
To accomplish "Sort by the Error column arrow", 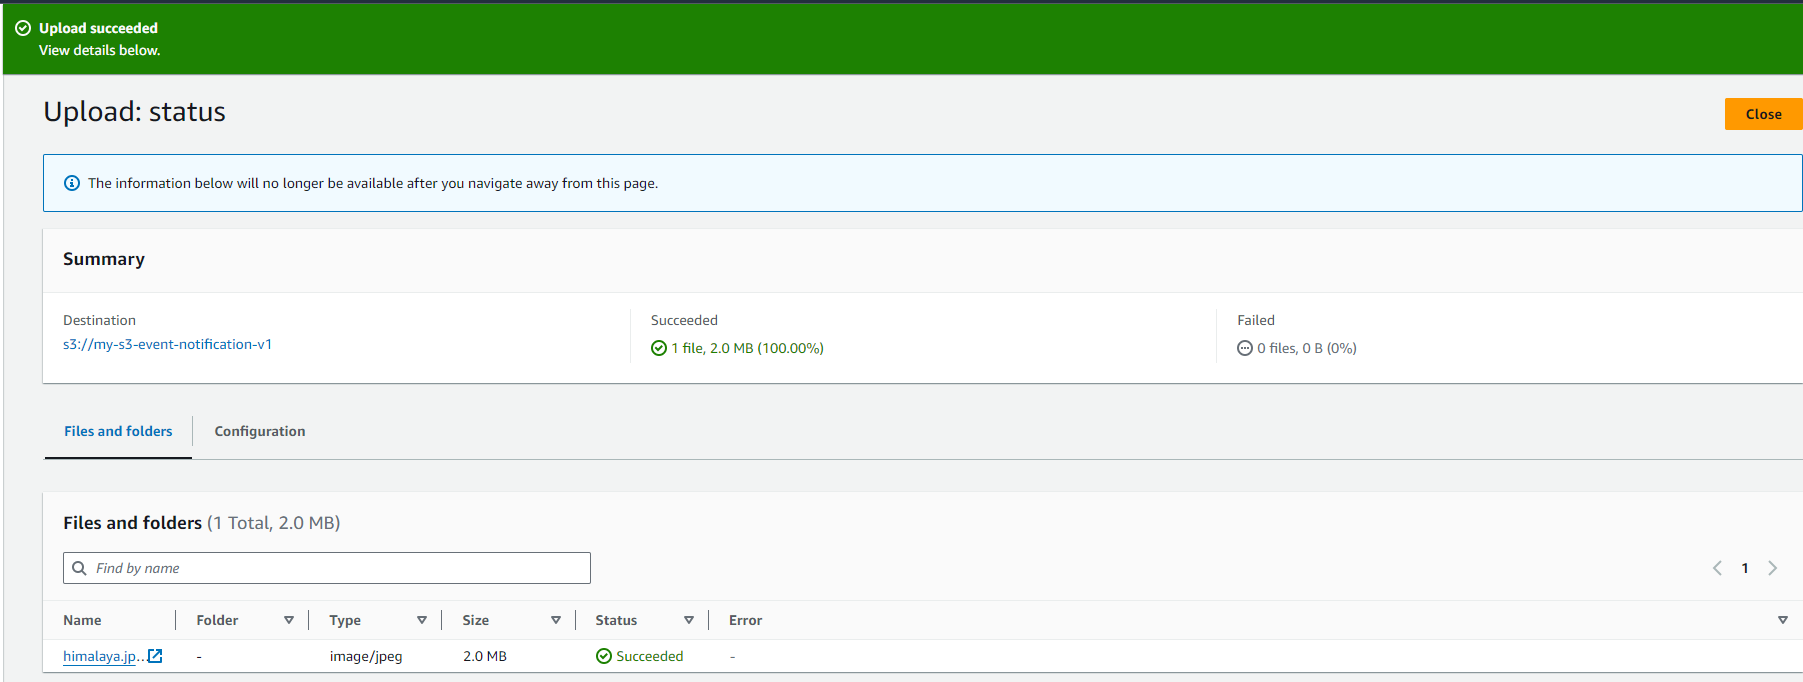I will pyautogui.click(x=1783, y=620).
